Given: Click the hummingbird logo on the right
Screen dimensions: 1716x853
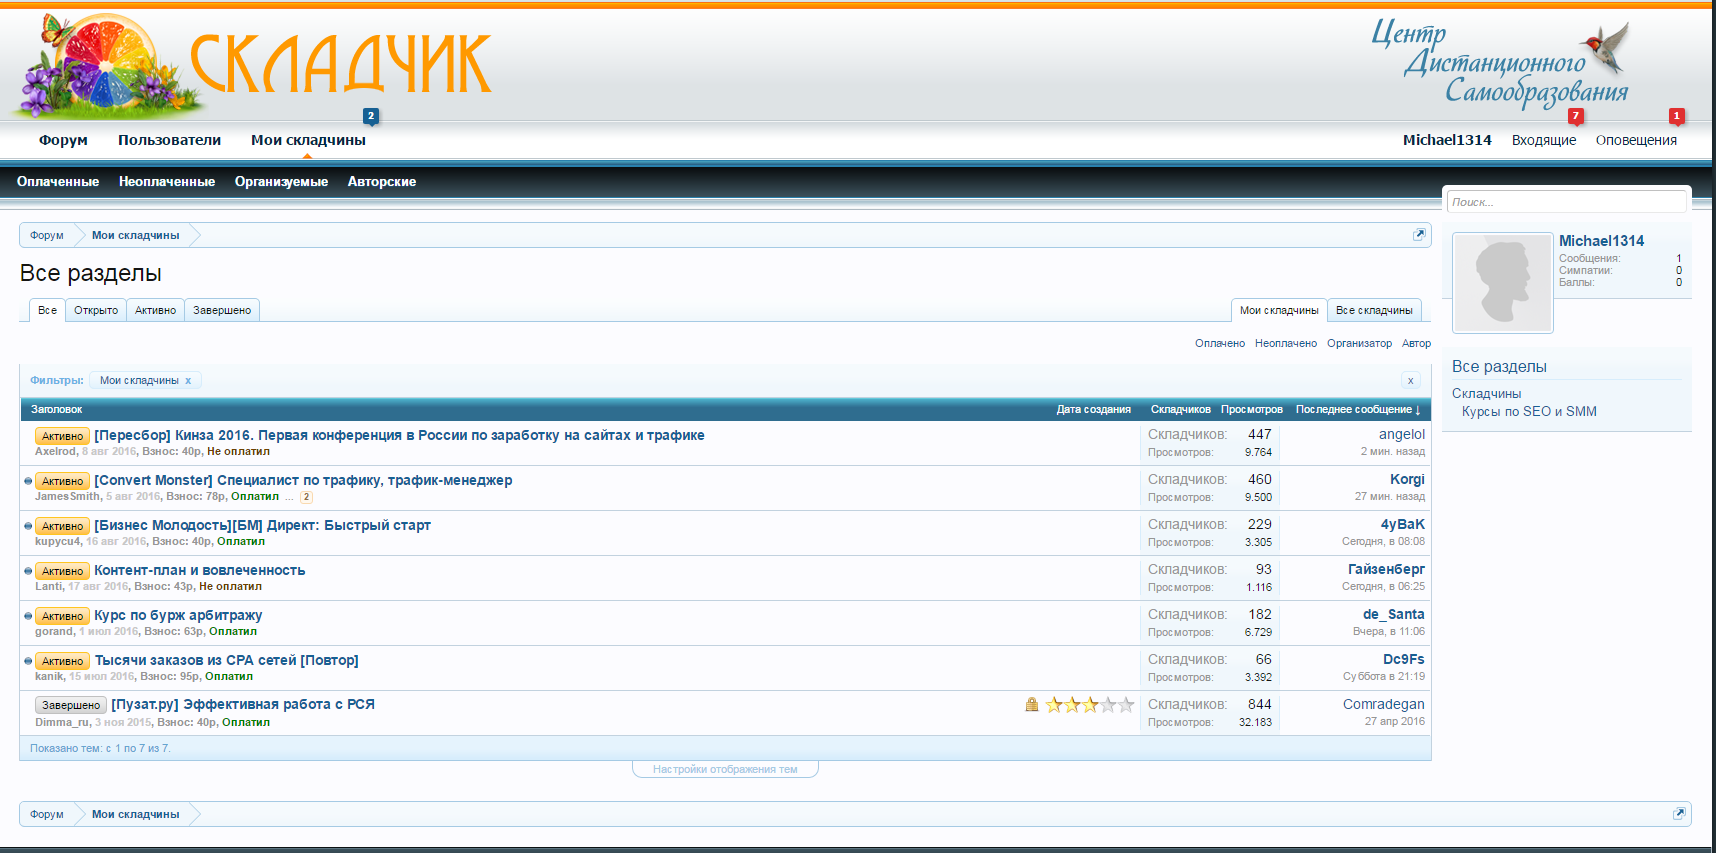Looking at the screenshot, I should pos(1606,48).
